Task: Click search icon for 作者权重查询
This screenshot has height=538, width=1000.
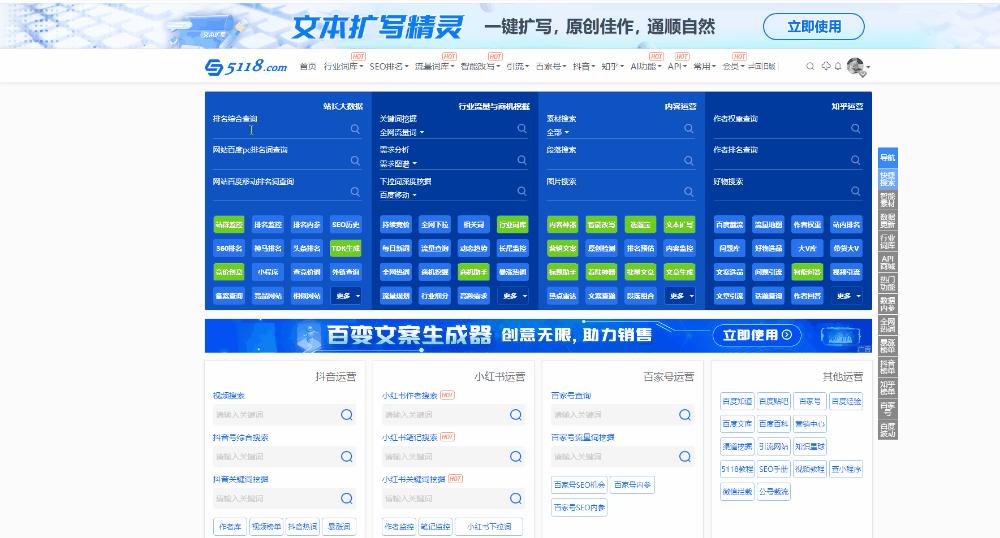Action: click(856, 129)
